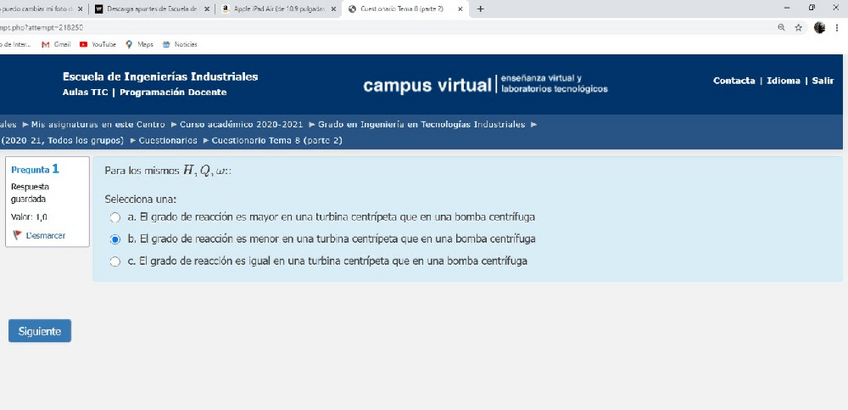Close the Cuestionario Tema 8 tab
The image size is (848, 410).
pos(461,9)
